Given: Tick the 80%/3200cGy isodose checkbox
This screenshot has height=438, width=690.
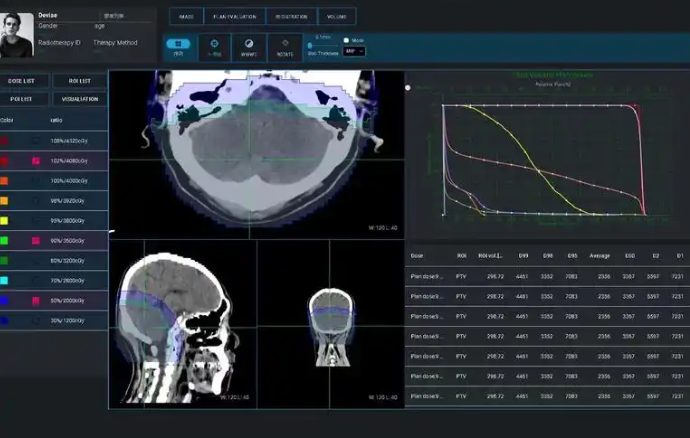Looking at the screenshot, I should tap(36, 261).
